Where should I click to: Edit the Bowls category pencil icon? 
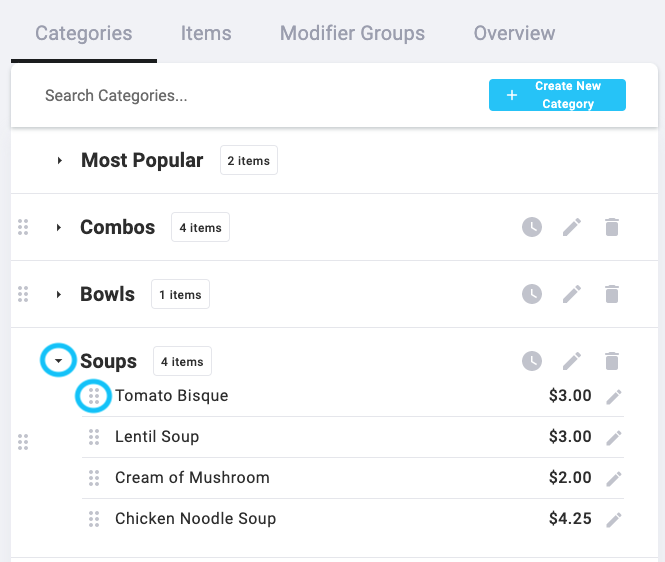click(572, 294)
